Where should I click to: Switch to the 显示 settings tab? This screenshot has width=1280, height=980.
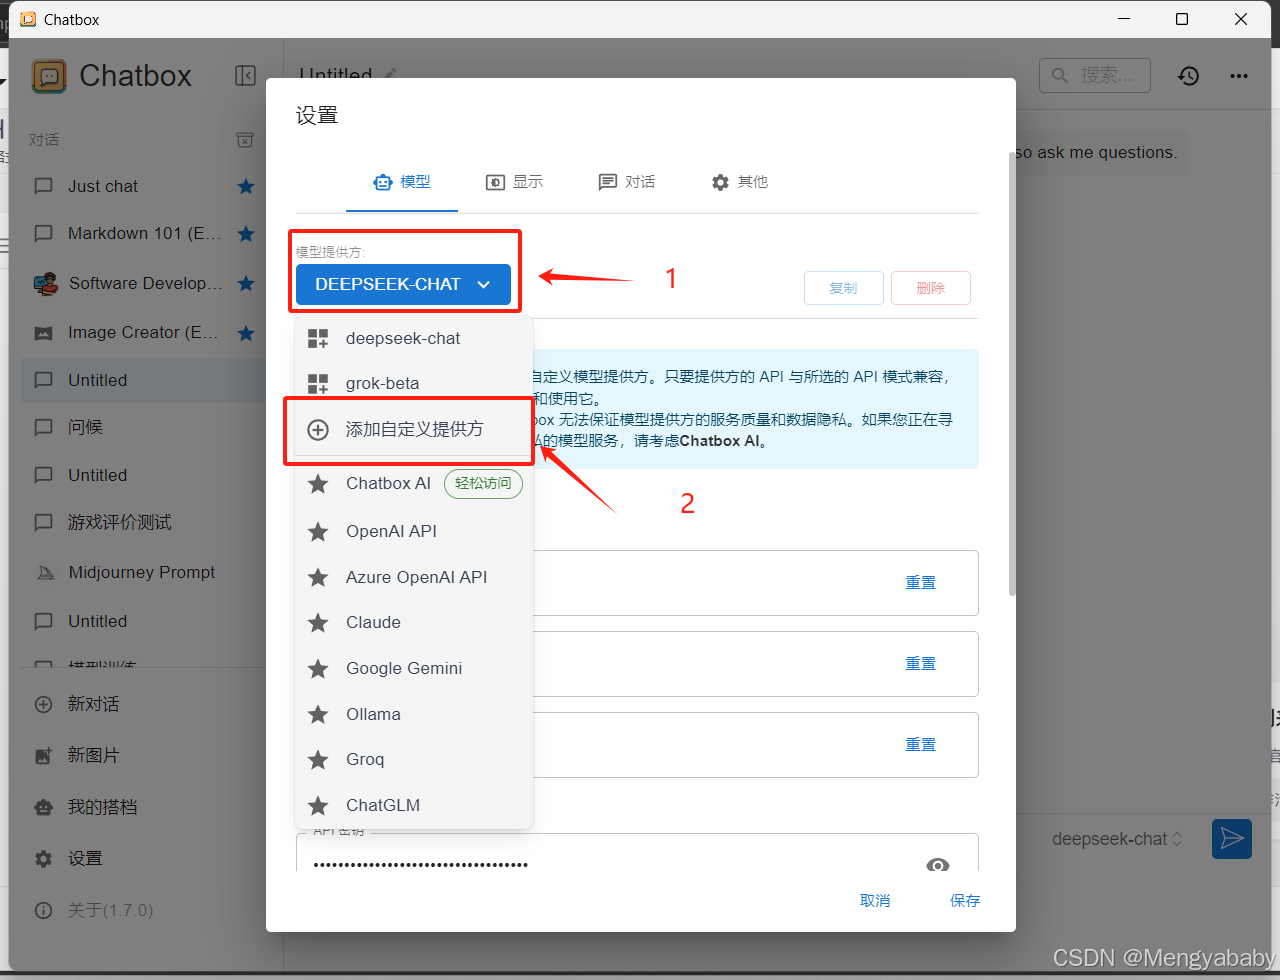(x=514, y=182)
